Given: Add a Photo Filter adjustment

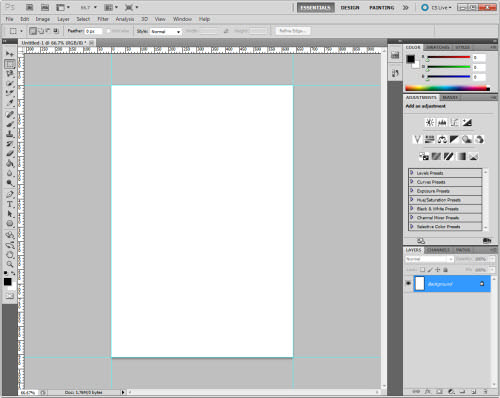Looking at the screenshot, I should point(467,139).
